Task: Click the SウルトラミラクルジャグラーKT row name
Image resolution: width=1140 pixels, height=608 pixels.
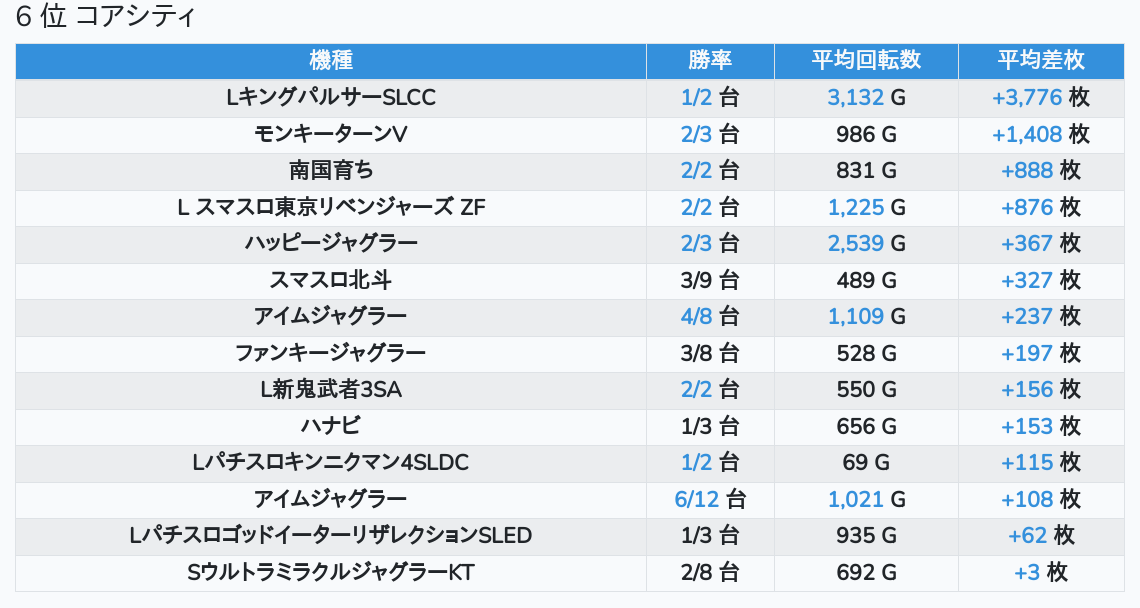Action: (331, 572)
